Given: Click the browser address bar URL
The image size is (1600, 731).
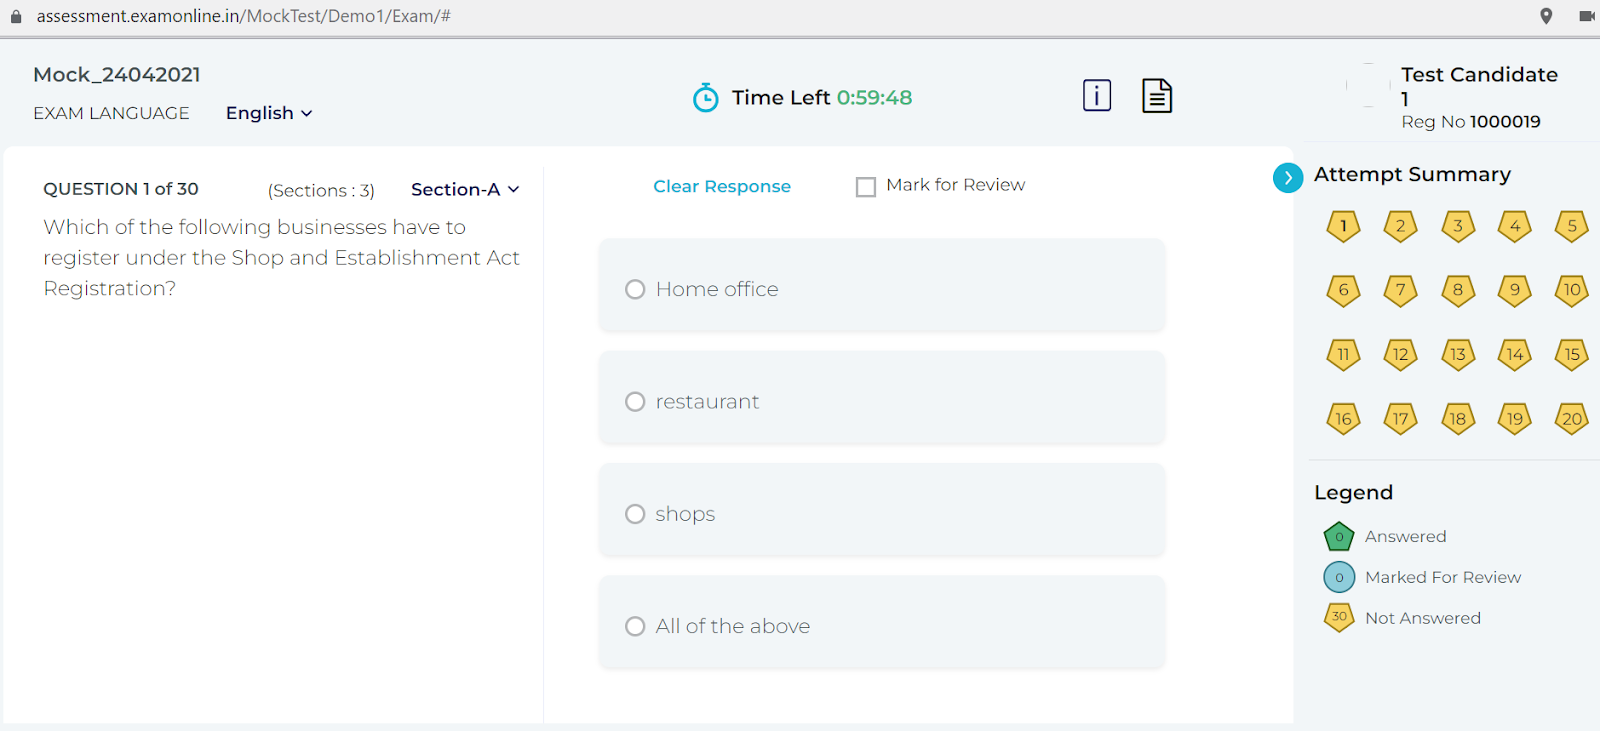Looking at the screenshot, I should 243,16.
